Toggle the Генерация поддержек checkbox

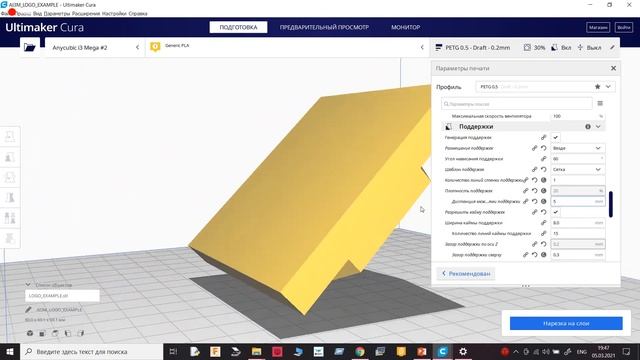556,138
